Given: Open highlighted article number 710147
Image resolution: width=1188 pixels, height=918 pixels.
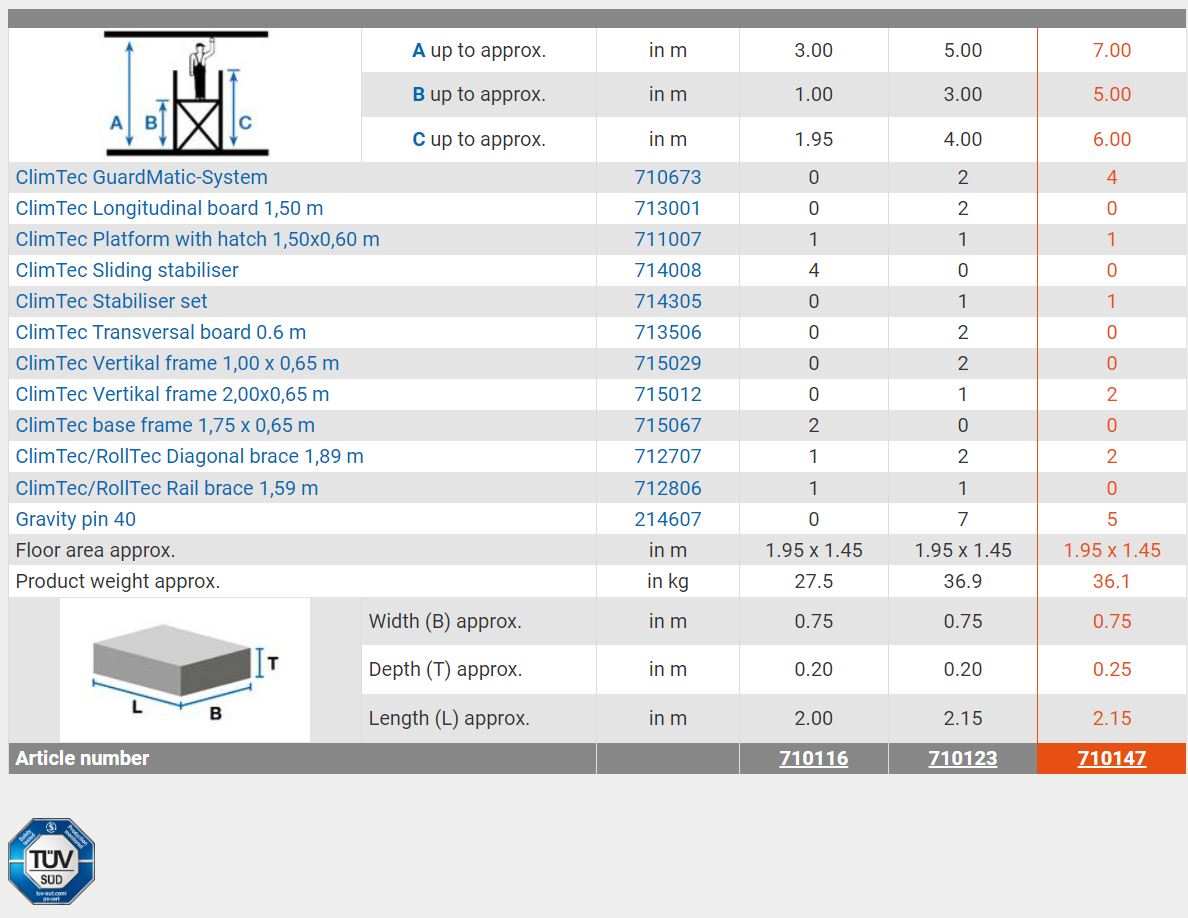Looking at the screenshot, I should pos(1111,758).
